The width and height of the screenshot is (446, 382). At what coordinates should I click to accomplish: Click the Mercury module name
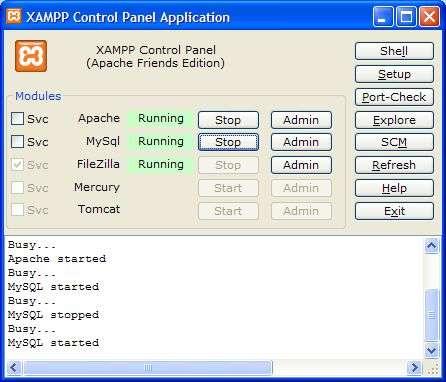pos(97,187)
